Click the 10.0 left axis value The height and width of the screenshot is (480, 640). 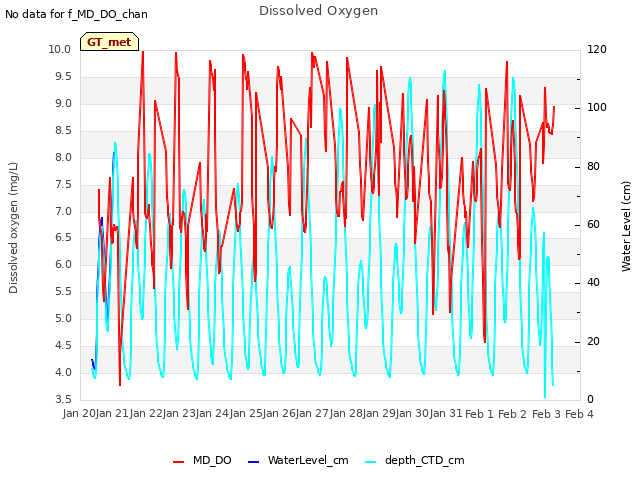point(60,49)
